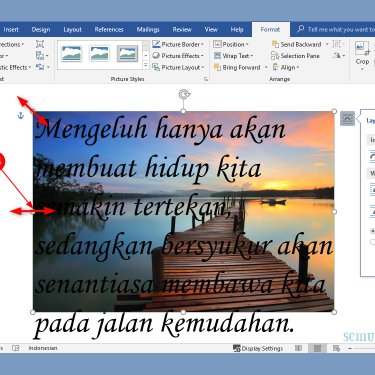Viewport: 375px width, 375px height.
Task: Click the bottom-left picture sizing handle
Action: (33, 312)
